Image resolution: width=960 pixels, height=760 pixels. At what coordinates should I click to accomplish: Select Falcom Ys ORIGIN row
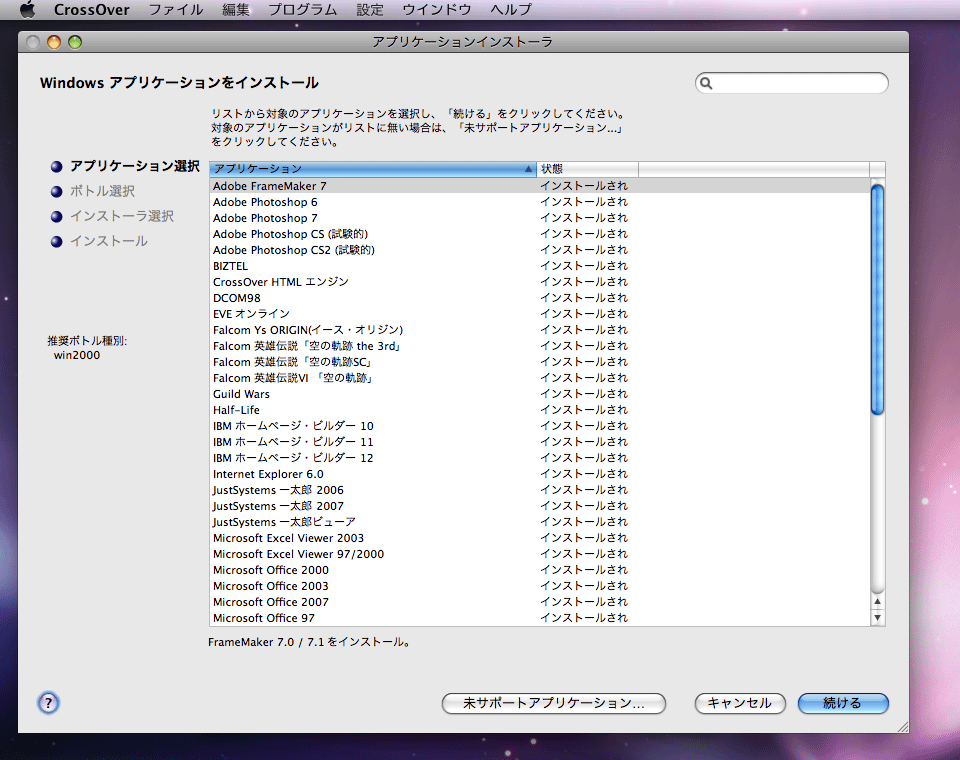(539, 329)
